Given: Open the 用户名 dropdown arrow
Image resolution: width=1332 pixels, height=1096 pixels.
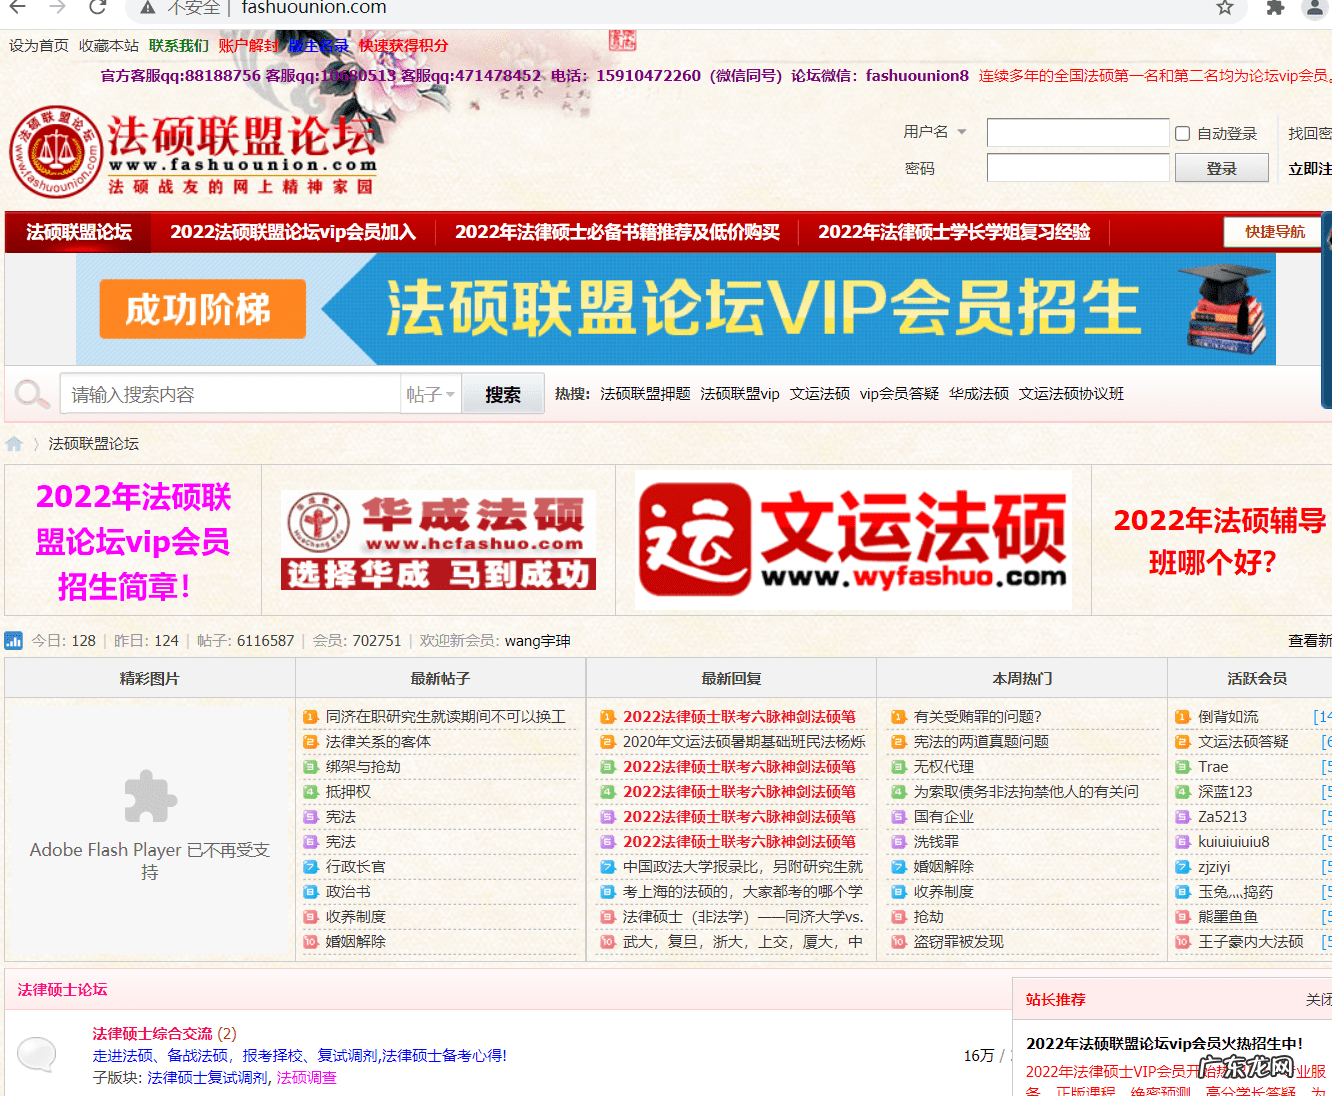Looking at the screenshot, I should pyautogui.click(x=962, y=132).
